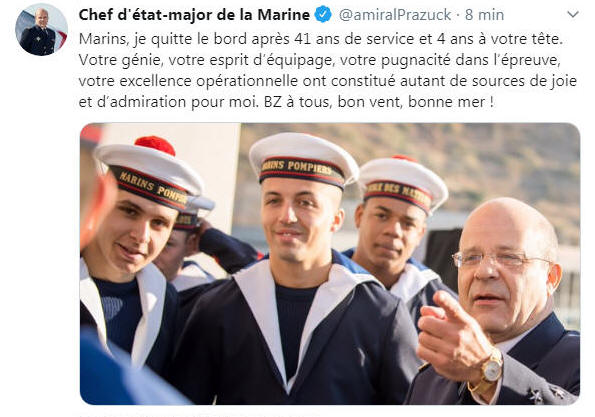The height and width of the screenshot is (417, 595).
Task: Click the @amiralPrazuck handle
Action: [x=395, y=15]
